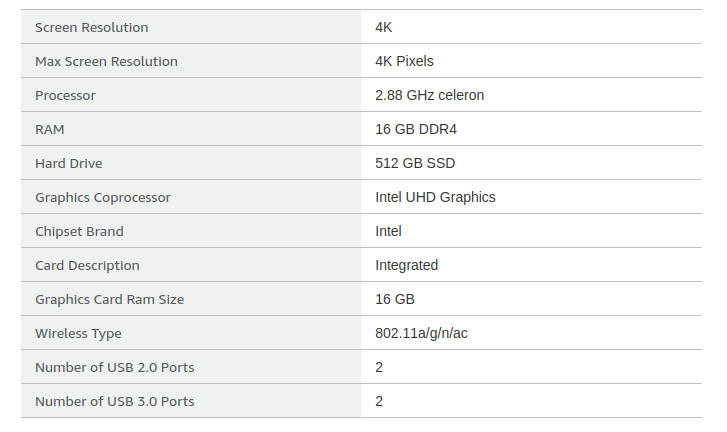Click the Graphics Coprocessor label

(103, 197)
